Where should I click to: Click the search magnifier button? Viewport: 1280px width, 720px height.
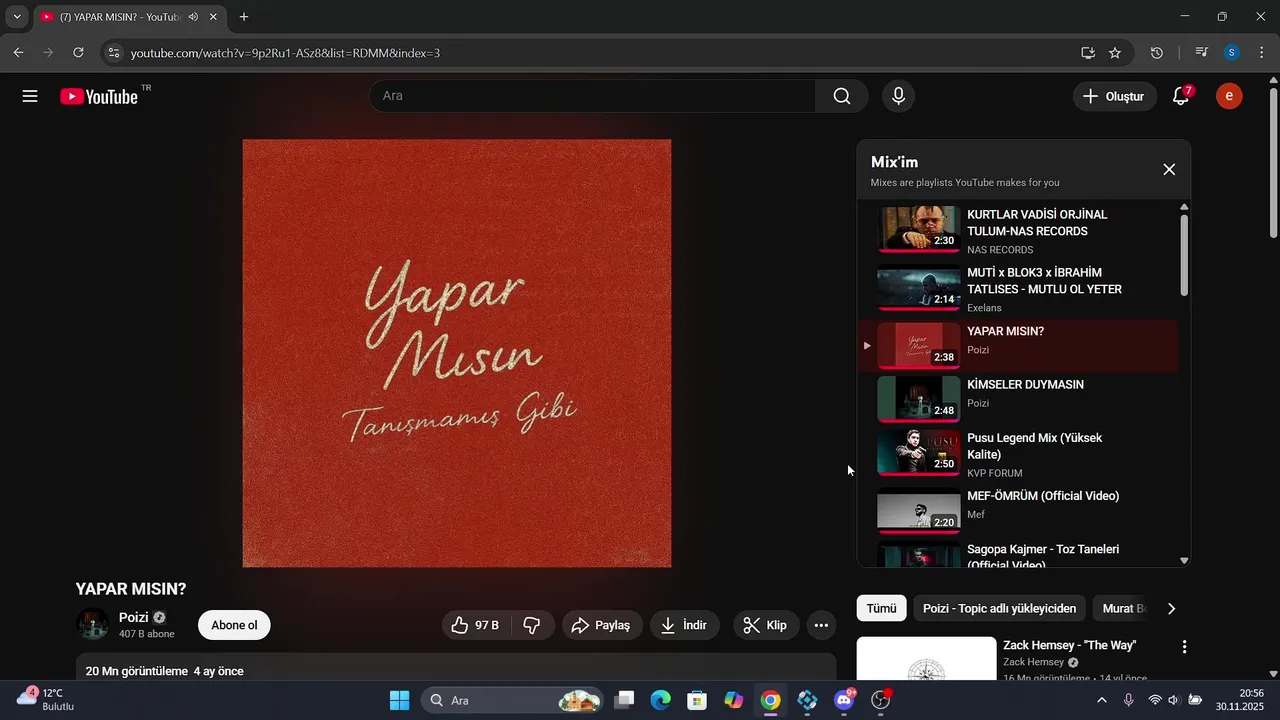tap(842, 96)
